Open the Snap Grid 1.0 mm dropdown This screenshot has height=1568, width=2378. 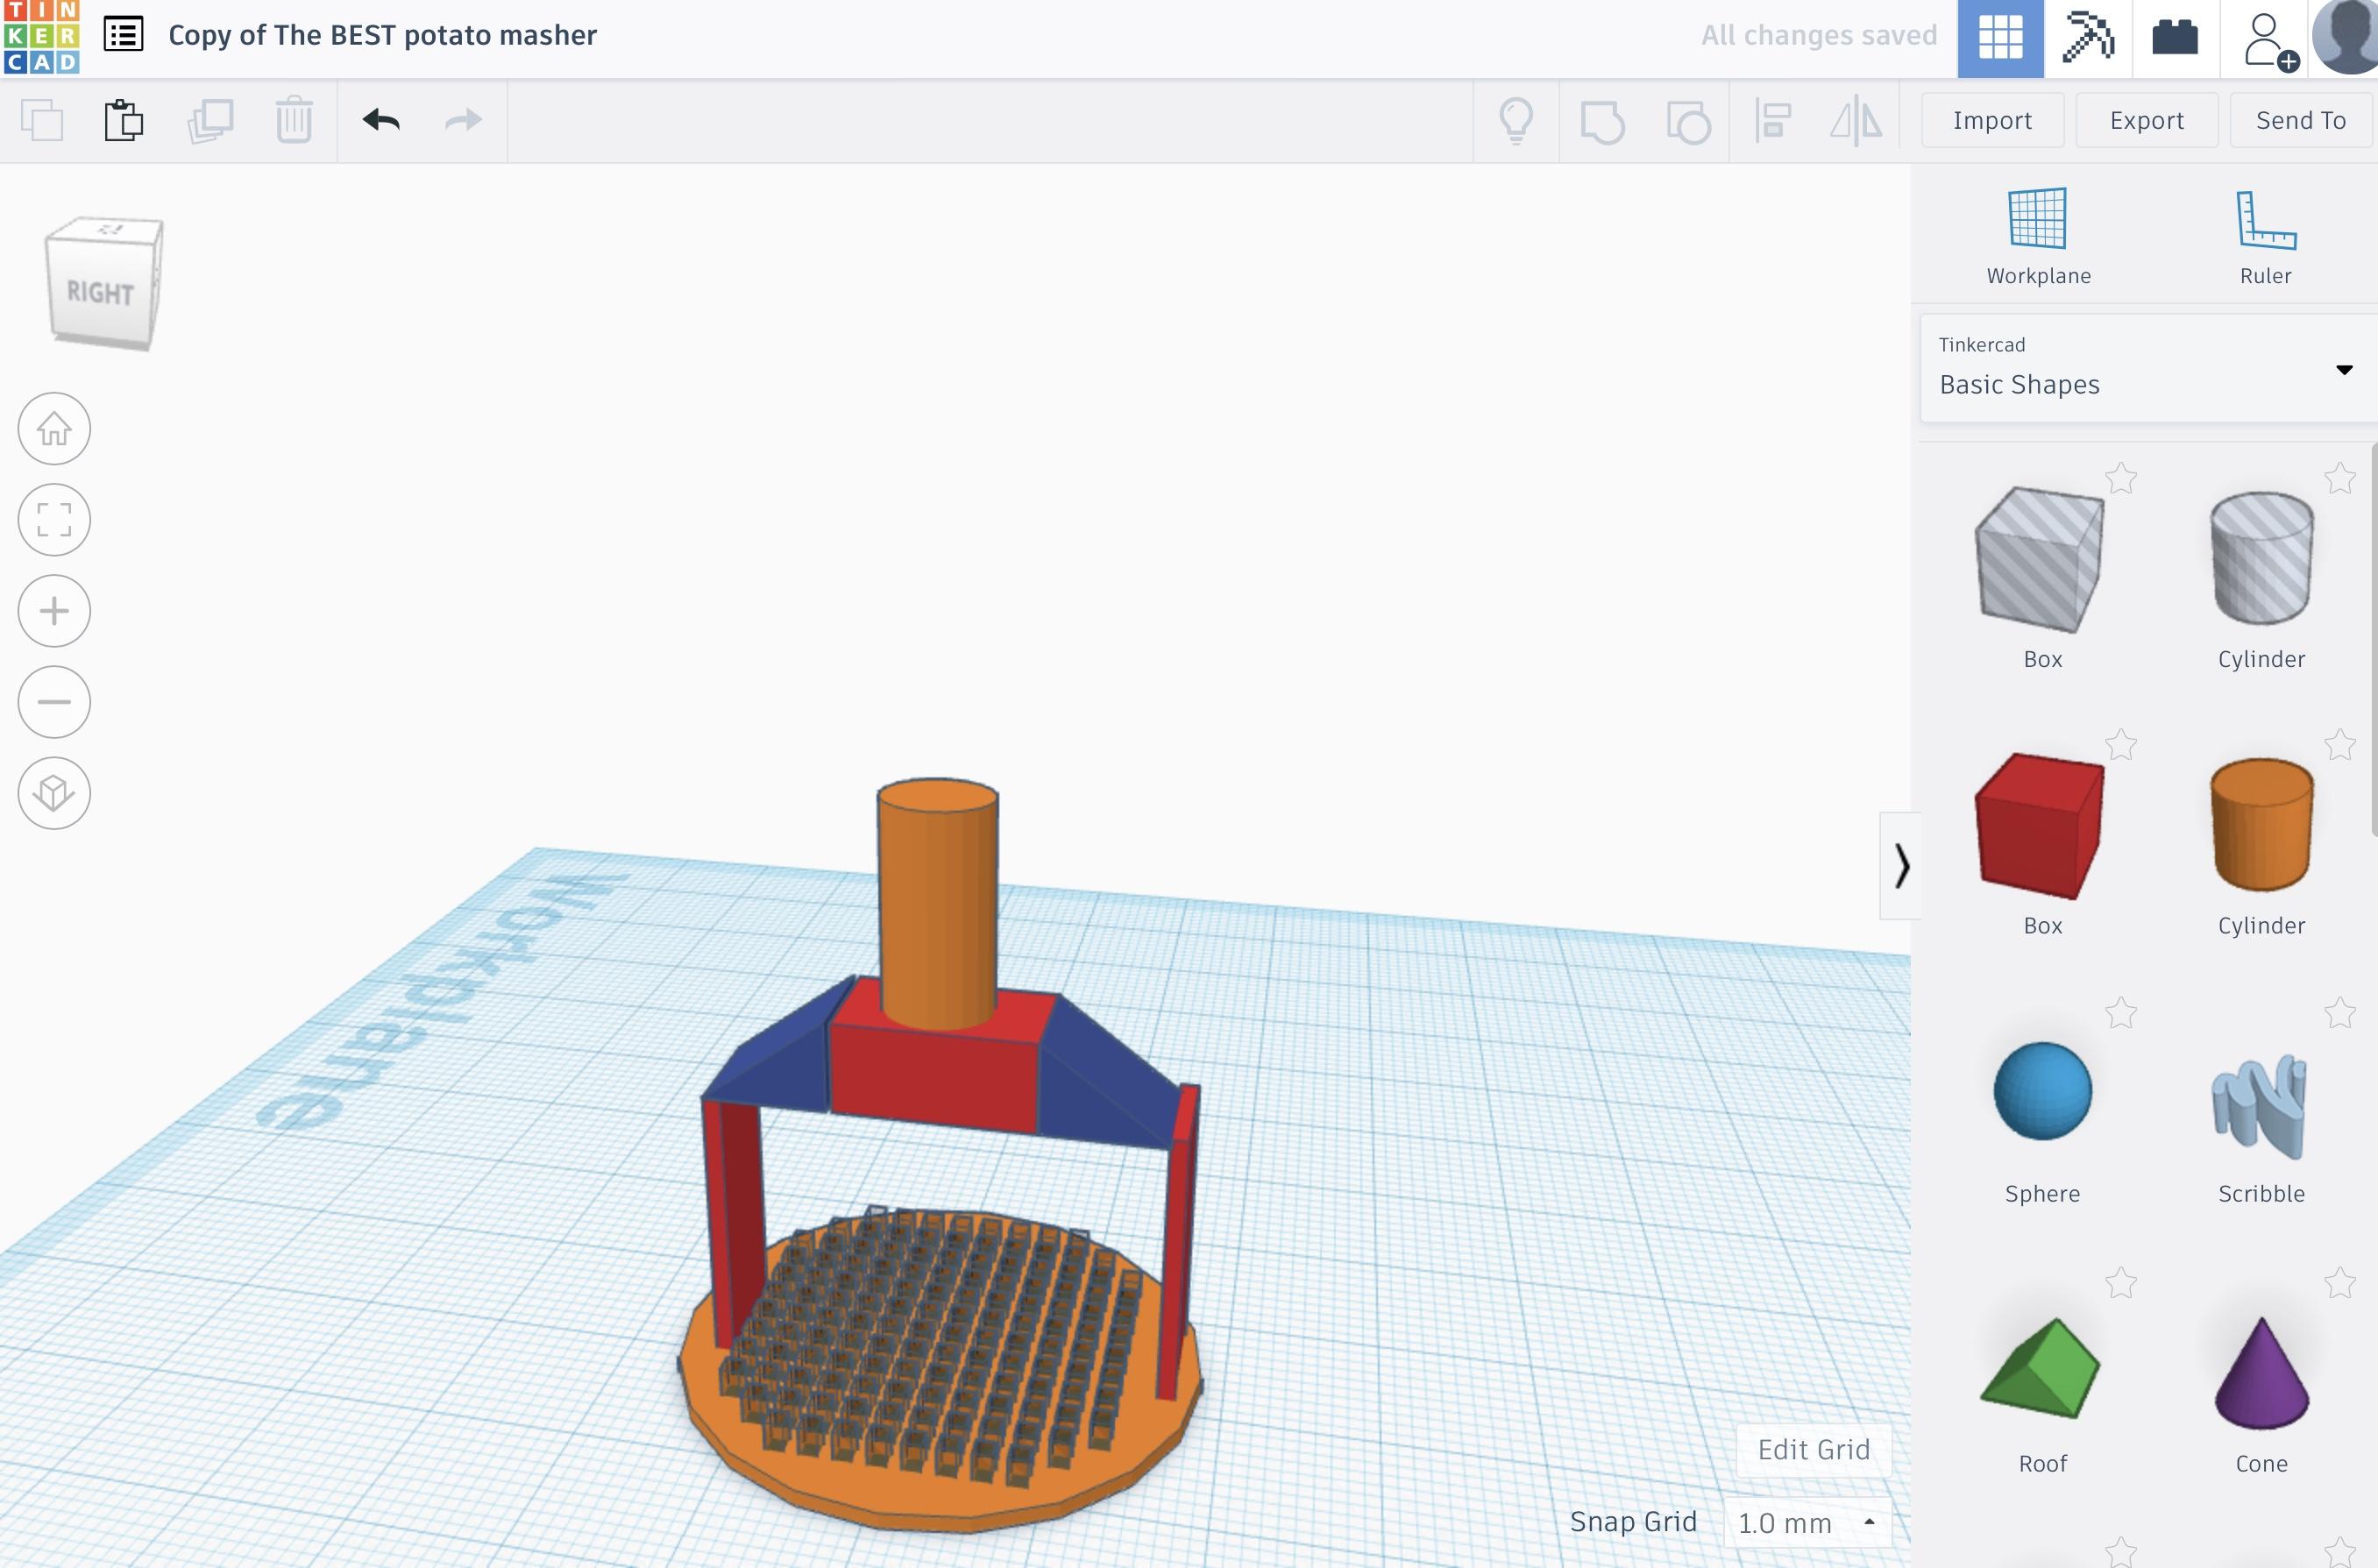[x=1807, y=1522]
